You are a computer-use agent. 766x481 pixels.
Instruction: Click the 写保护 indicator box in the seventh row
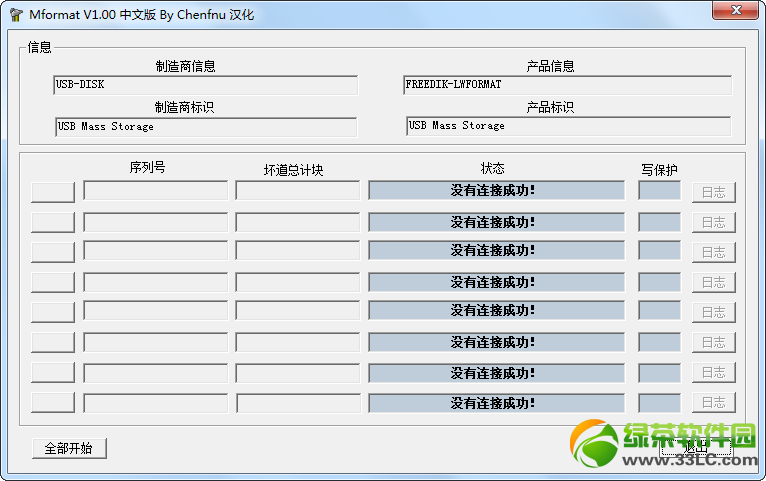pos(660,374)
